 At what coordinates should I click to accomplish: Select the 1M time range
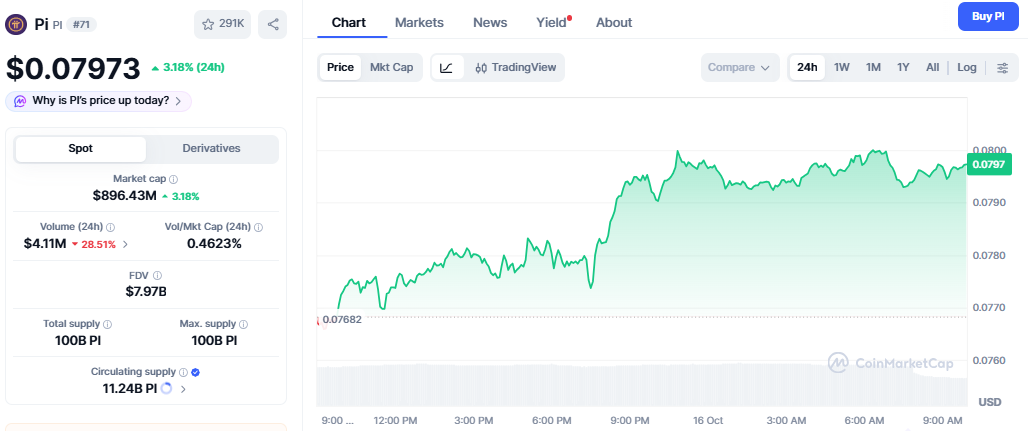tap(873, 68)
